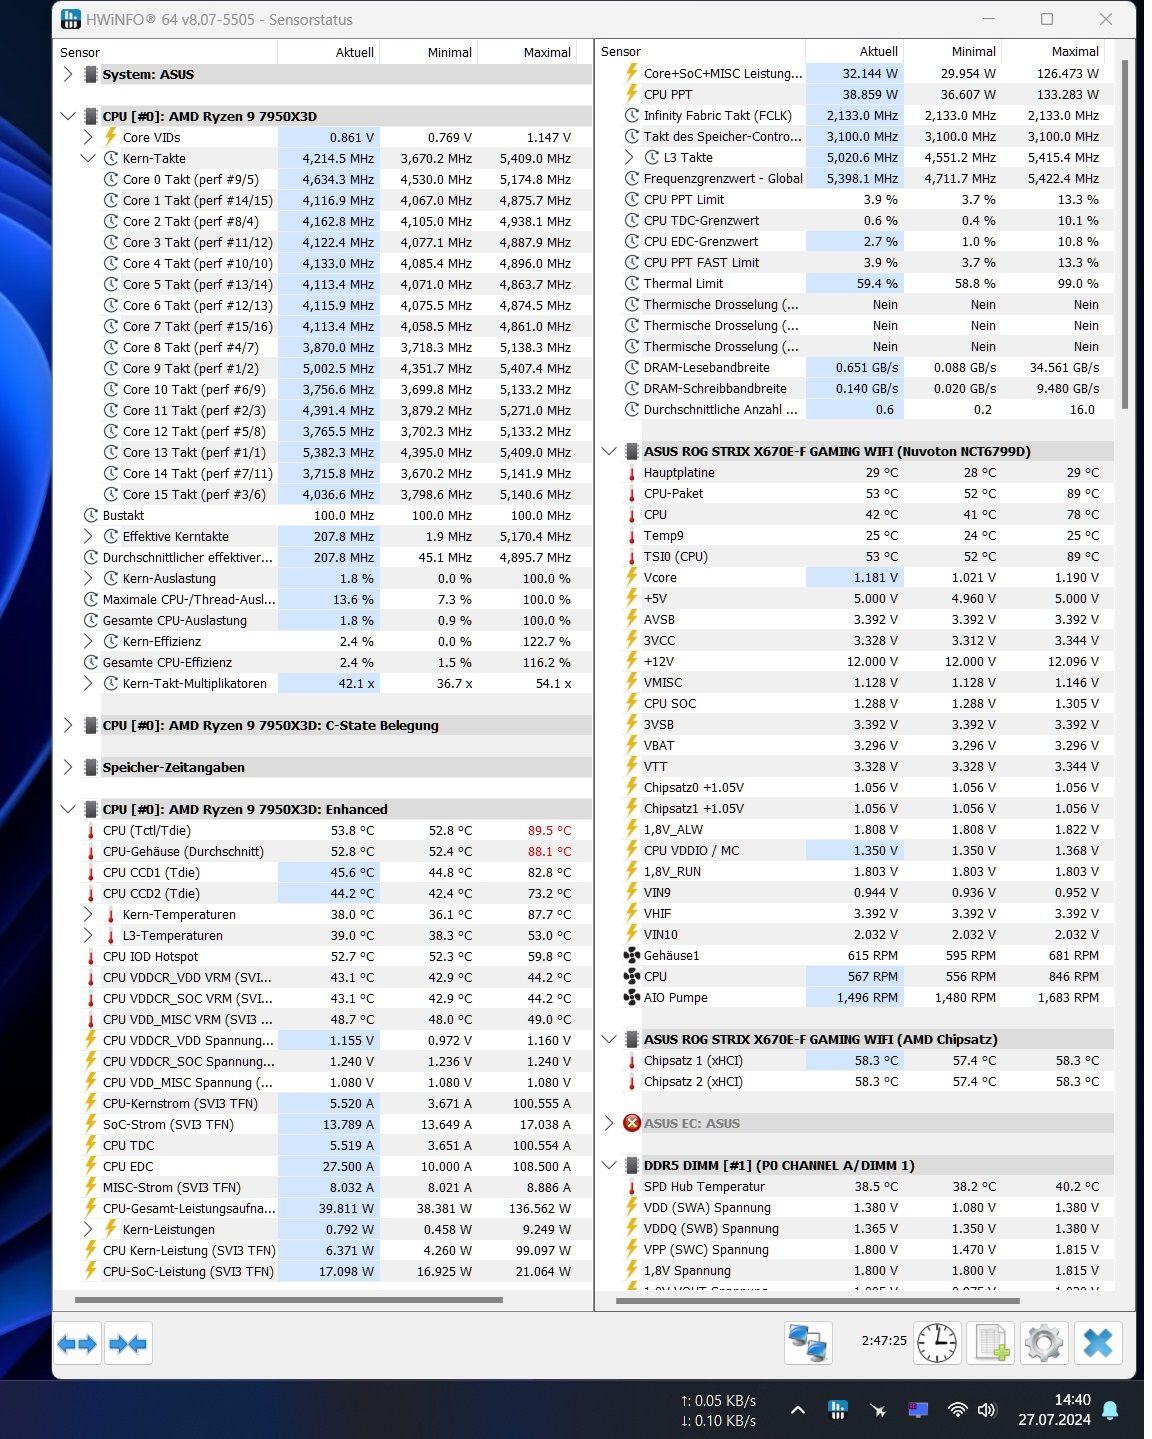Select the Core 0 Takt (perf #9/5) row
The height and width of the screenshot is (1439, 1152).
click(322, 179)
